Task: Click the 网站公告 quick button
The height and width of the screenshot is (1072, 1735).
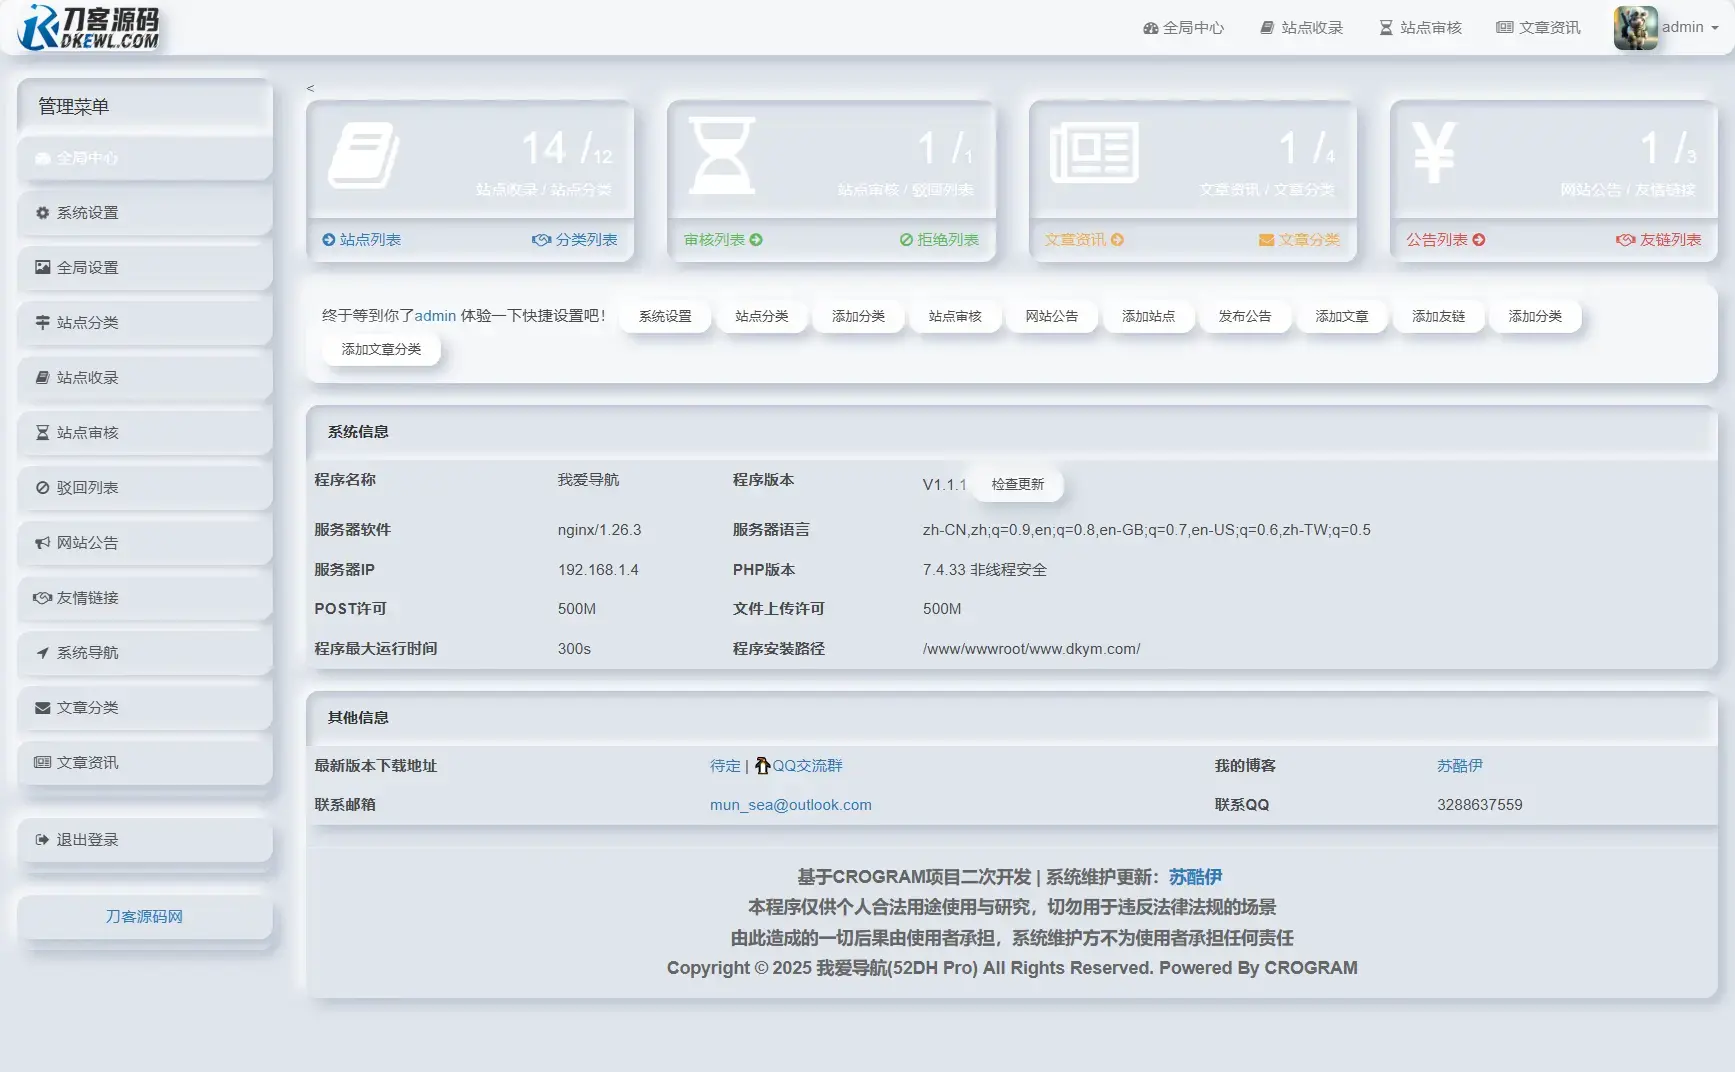Action: point(1052,316)
